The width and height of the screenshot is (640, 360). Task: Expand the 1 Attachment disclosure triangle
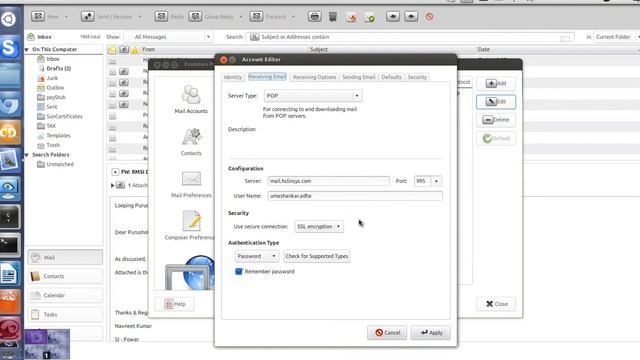point(113,185)
